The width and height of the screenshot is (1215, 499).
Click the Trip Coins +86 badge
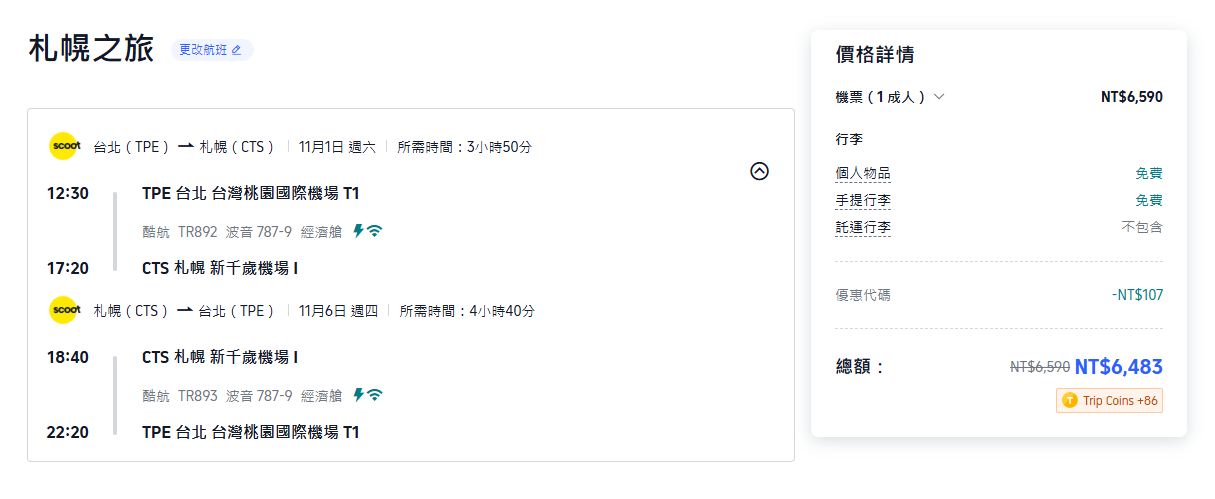[x=1109, y=401]
